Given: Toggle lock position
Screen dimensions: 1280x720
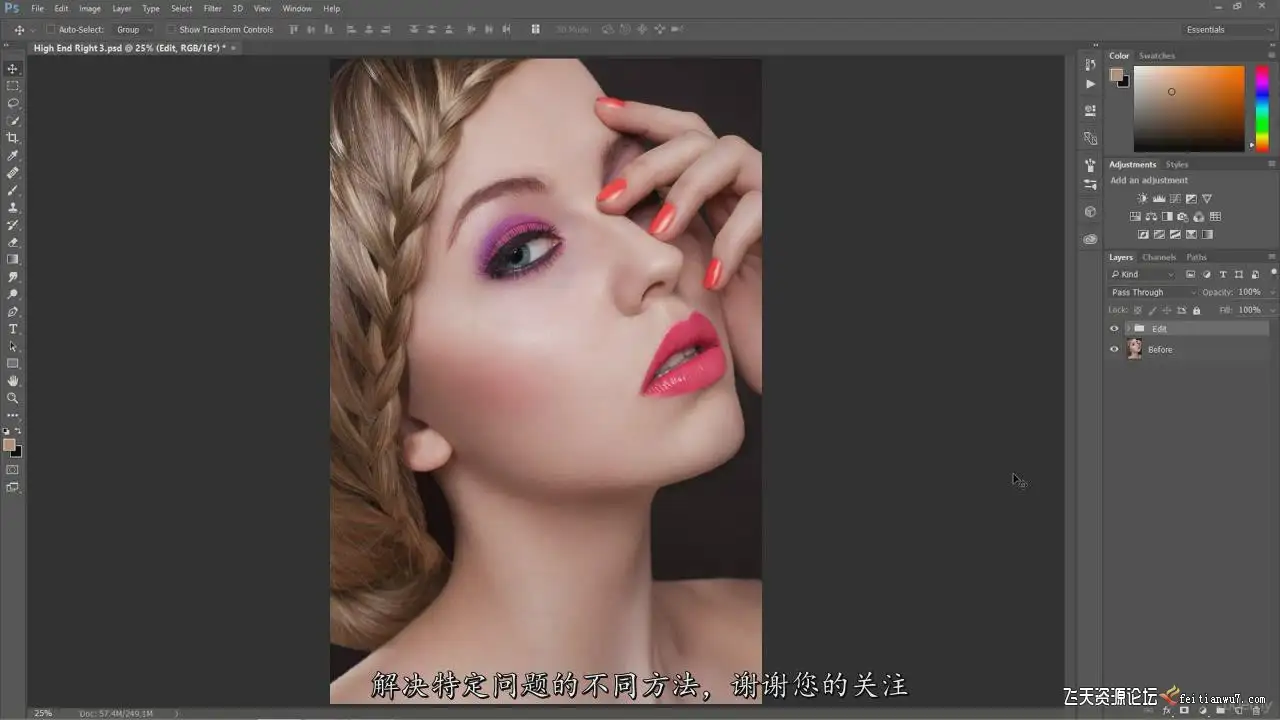Looking at the screenshot, I should (1167, 311).
